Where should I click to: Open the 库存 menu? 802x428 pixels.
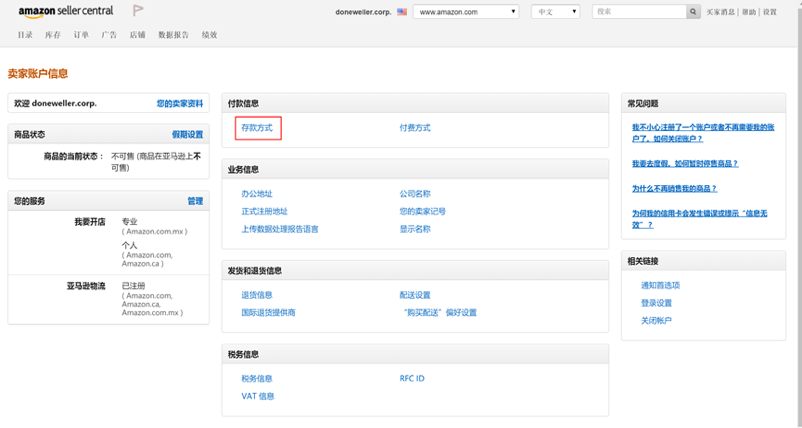pyautogui.click(x=53, y=35)
